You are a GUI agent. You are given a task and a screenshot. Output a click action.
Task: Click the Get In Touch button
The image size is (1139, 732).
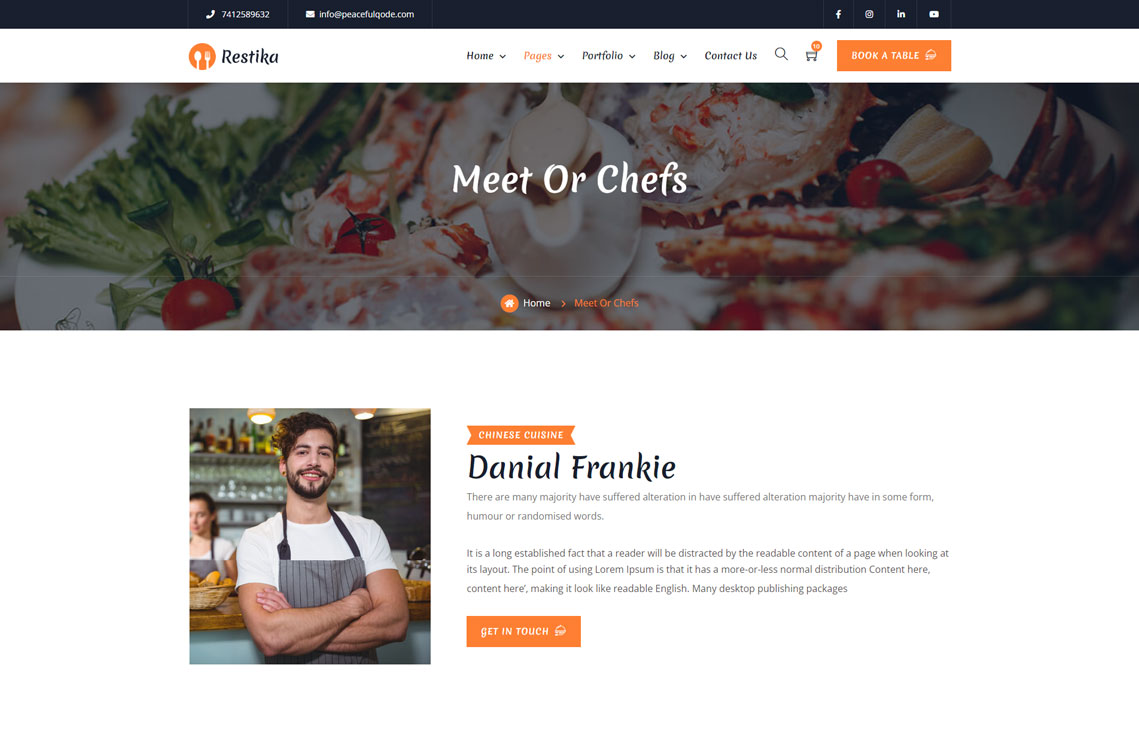pos(523,631)
